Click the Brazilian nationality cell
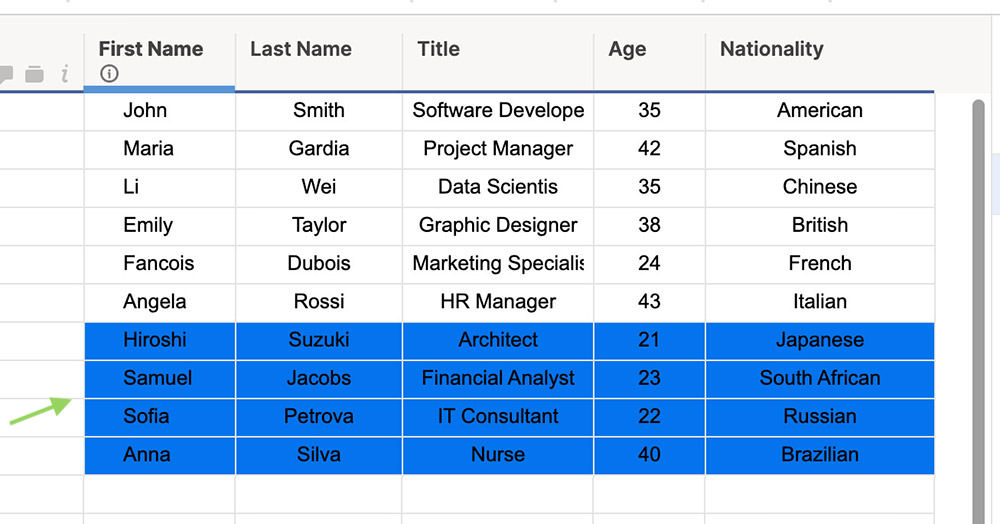 click(x=820, y=455)
